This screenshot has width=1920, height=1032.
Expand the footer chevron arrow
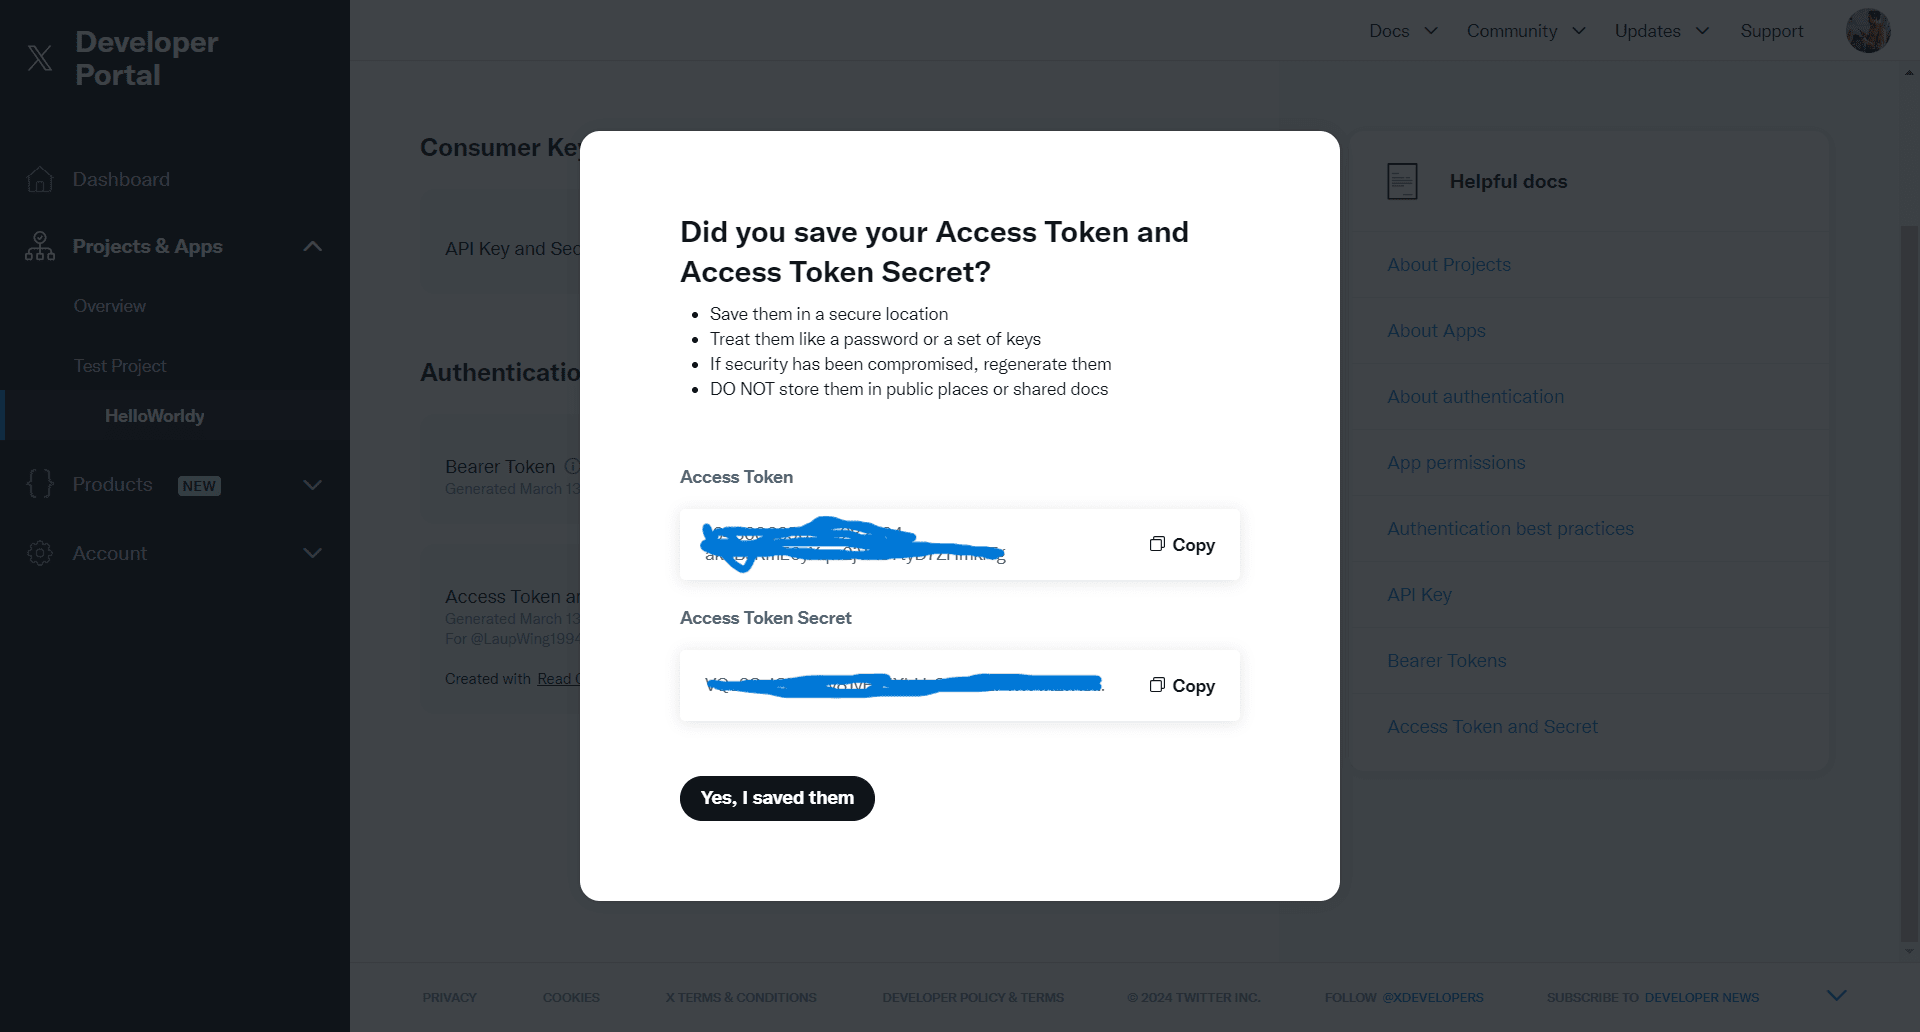[x=1836, y=995]
